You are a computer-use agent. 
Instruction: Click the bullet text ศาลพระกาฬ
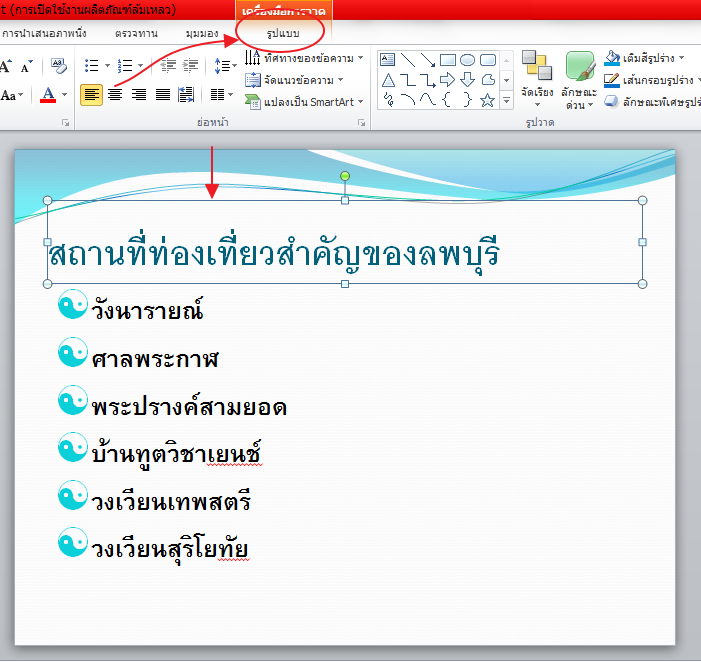pos(155,358)
